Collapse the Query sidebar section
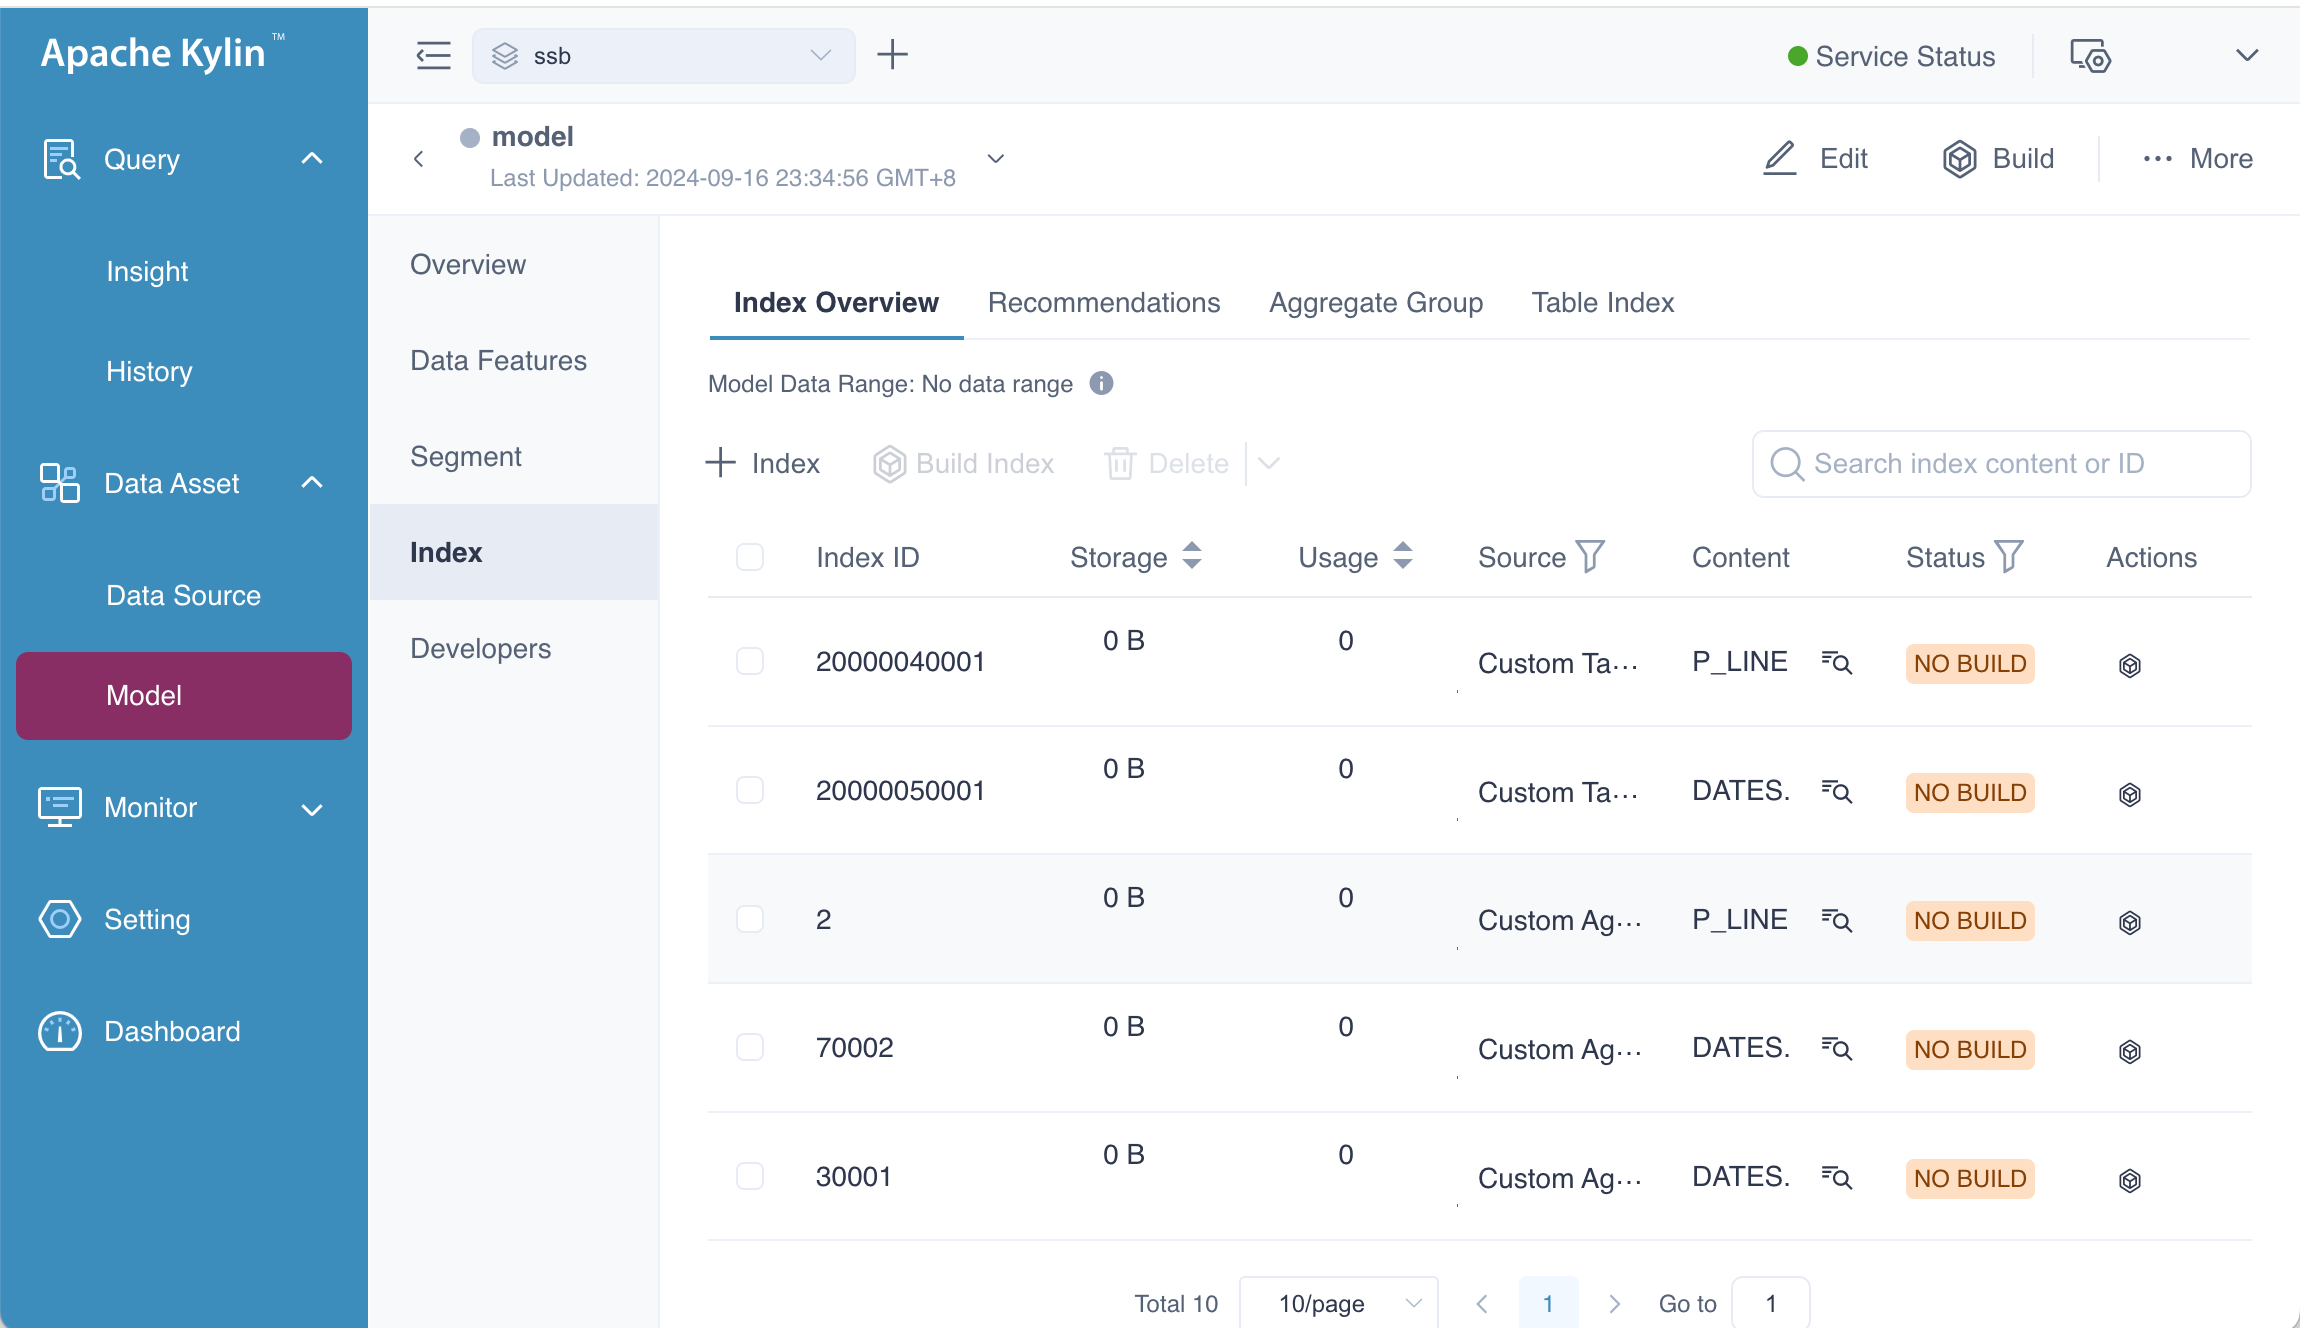Viewport: 2300px width, 1328px height. [312, 159]
